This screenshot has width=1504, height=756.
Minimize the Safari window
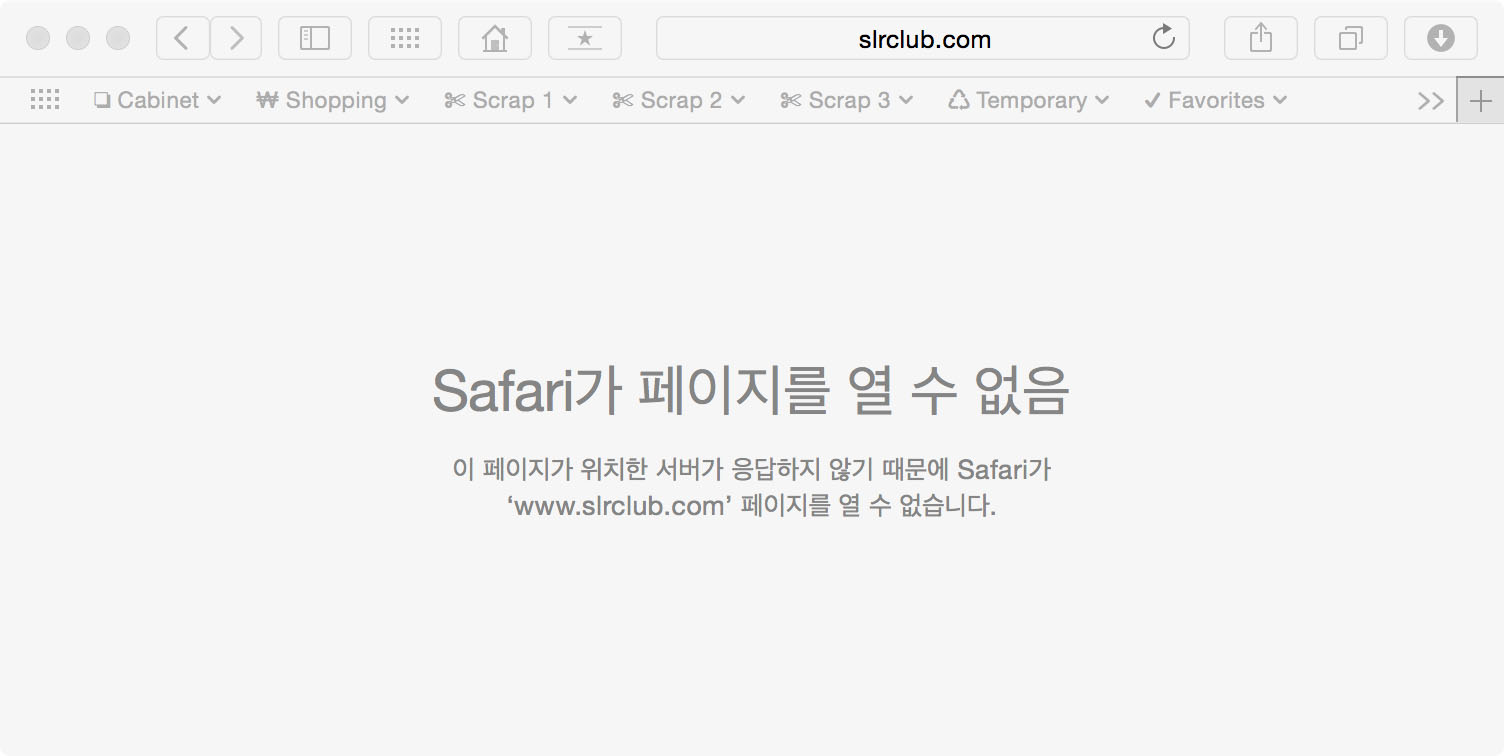click(x=78, y=39)
